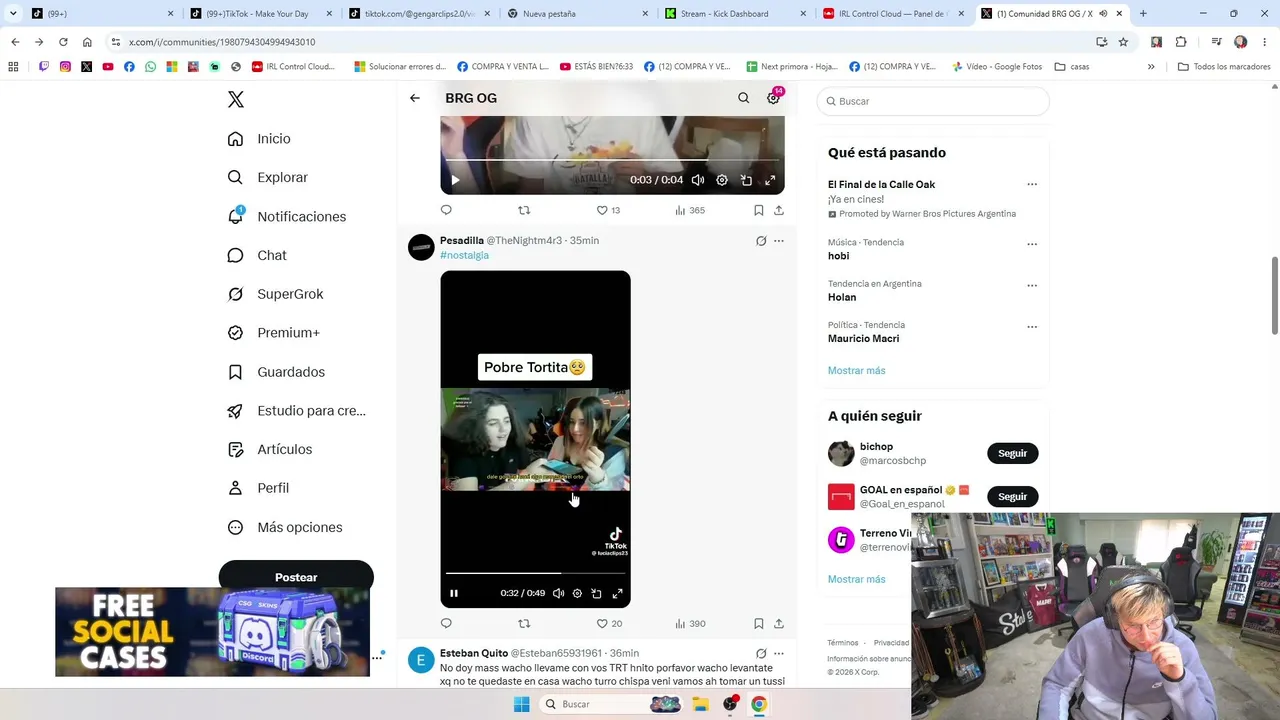Click the Postear button
The width and height of the screenshot is (1280, 720).
(x=296, y=577)
